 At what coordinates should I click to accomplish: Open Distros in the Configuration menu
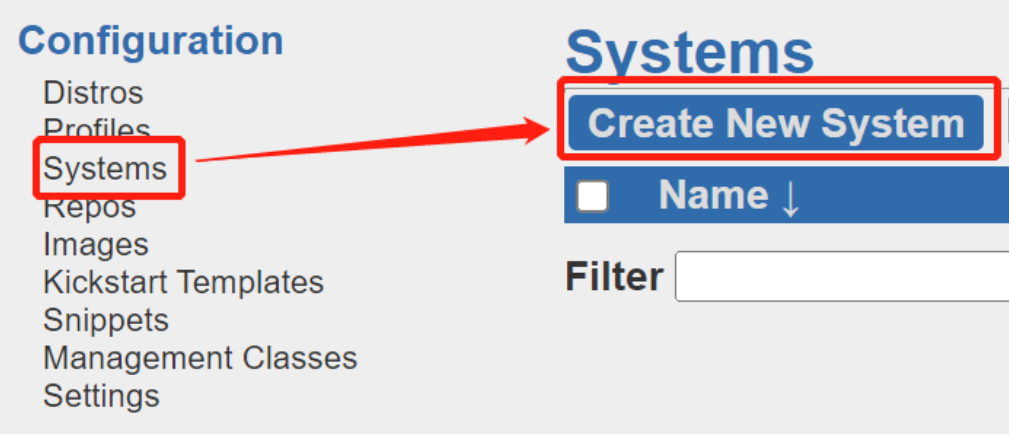(93, 93)
